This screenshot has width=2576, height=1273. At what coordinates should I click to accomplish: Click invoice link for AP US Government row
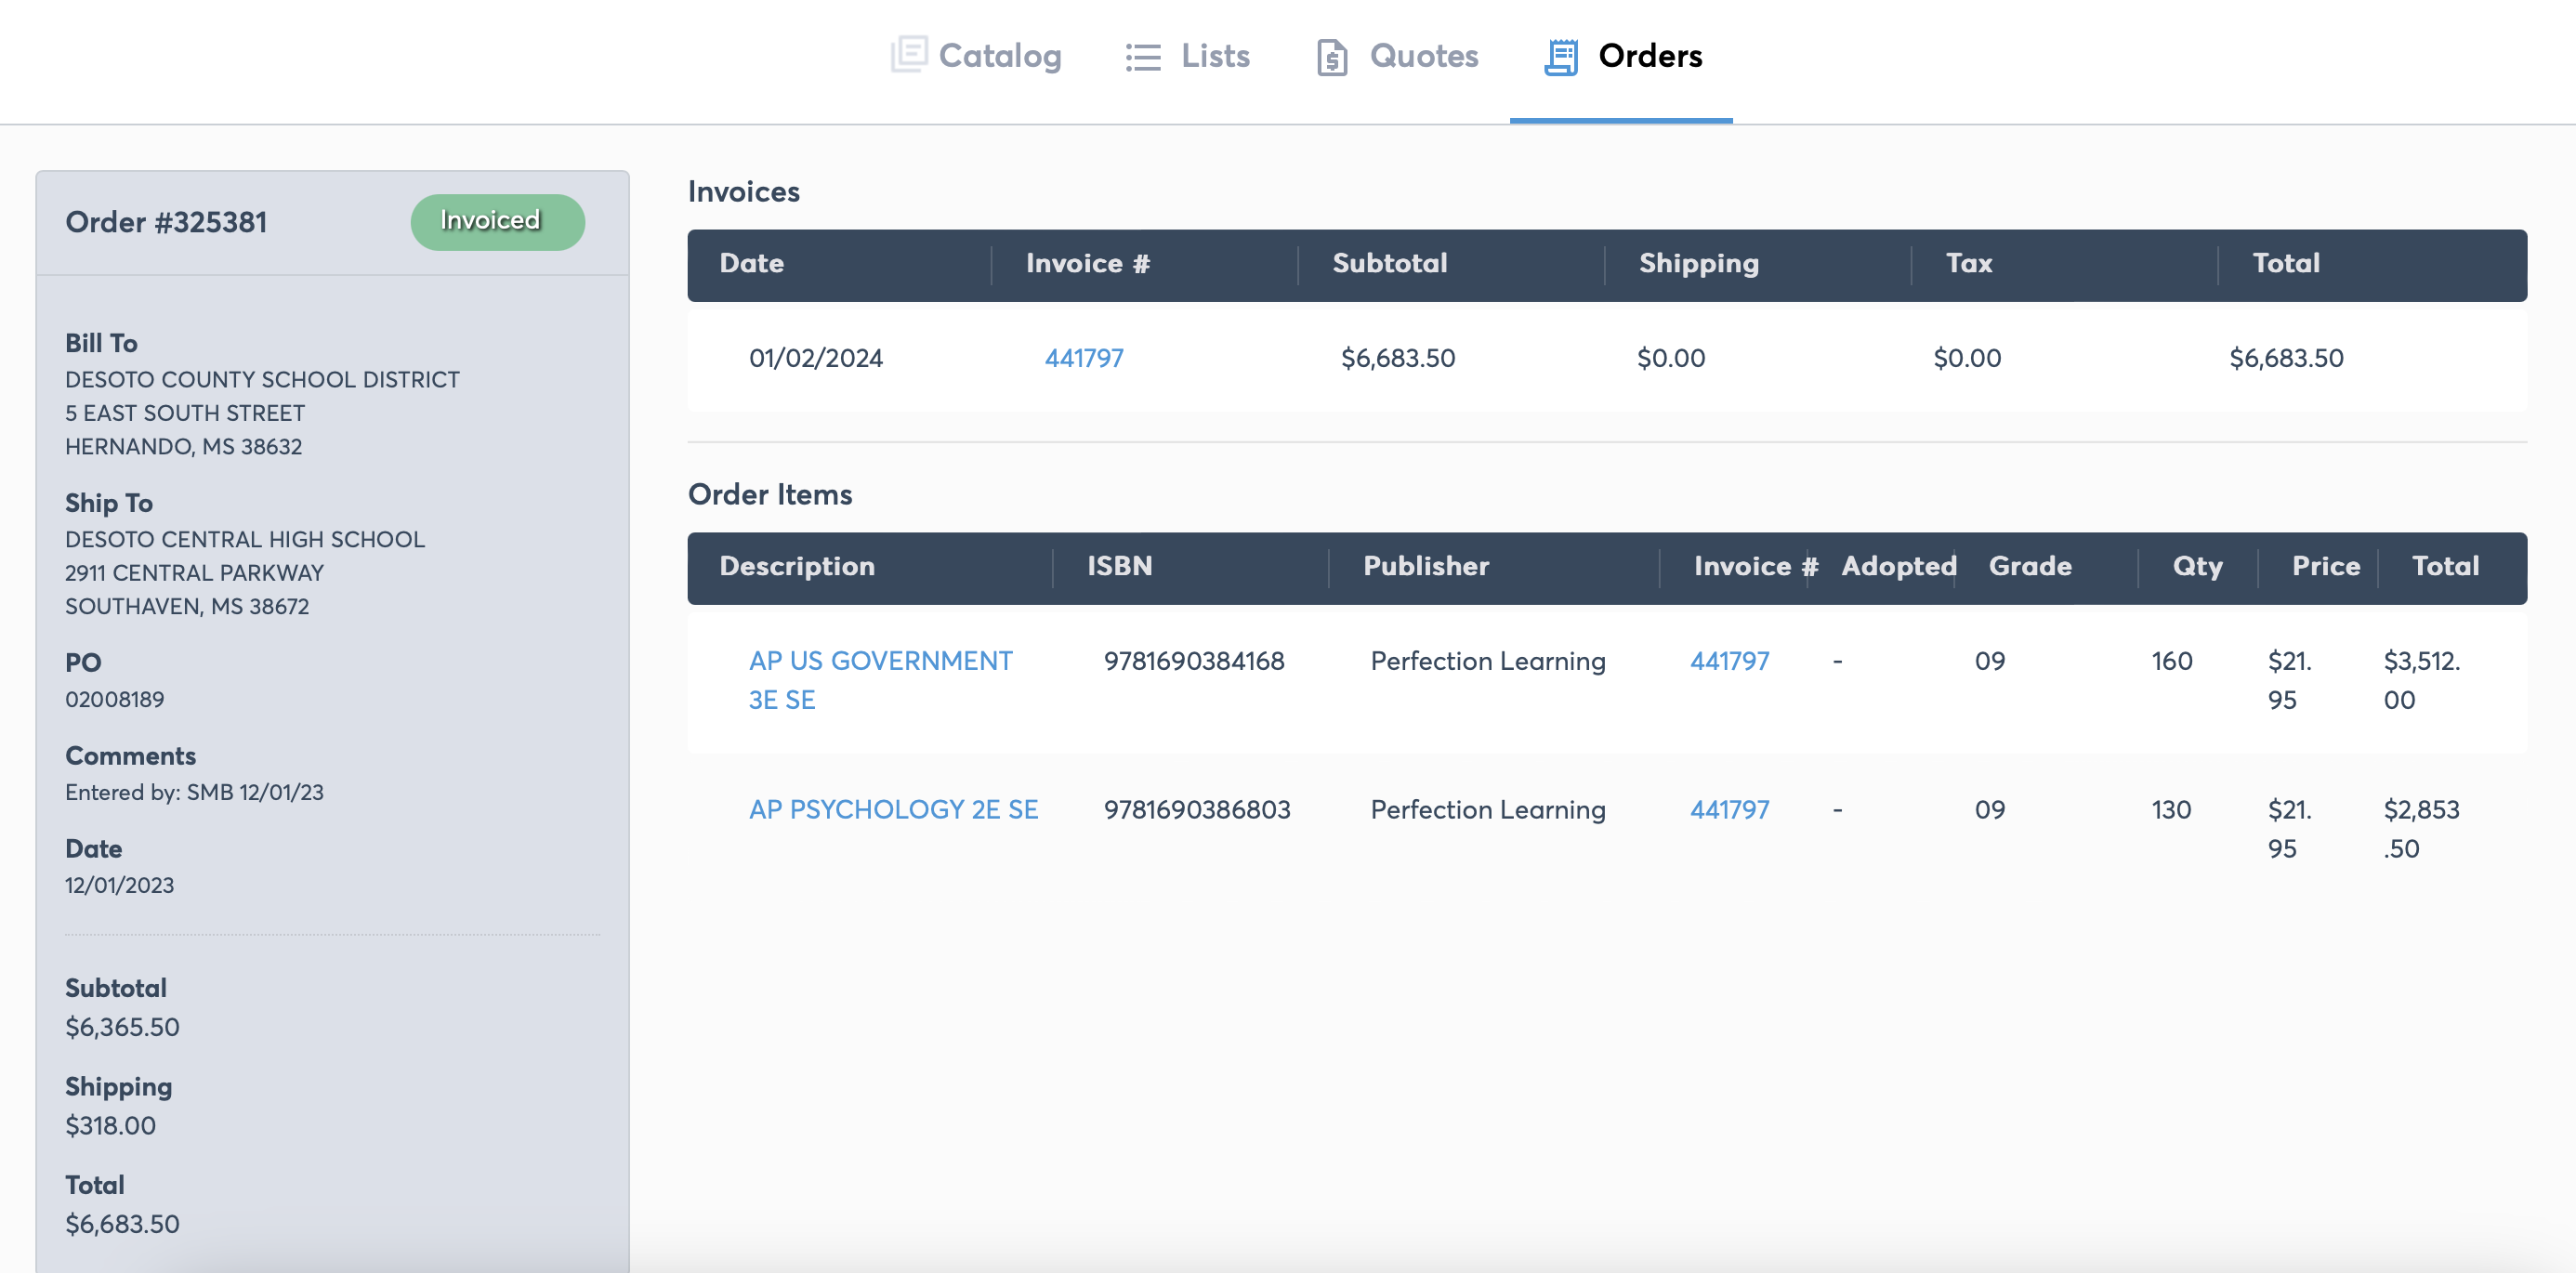1729,661
